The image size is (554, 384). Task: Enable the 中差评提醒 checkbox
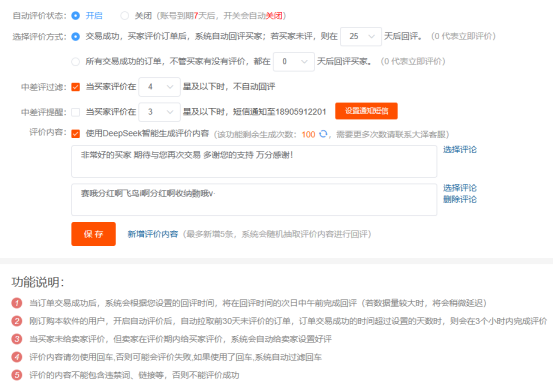[76, 112]
